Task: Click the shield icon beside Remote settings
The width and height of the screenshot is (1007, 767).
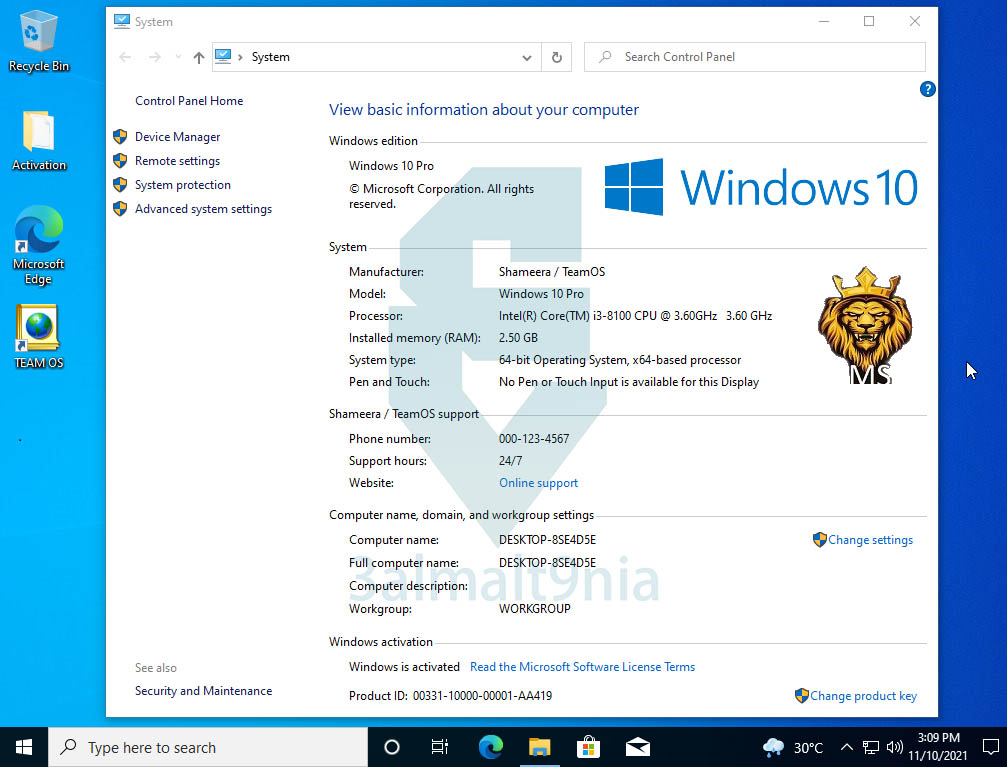Action: [x=120, y=161]
